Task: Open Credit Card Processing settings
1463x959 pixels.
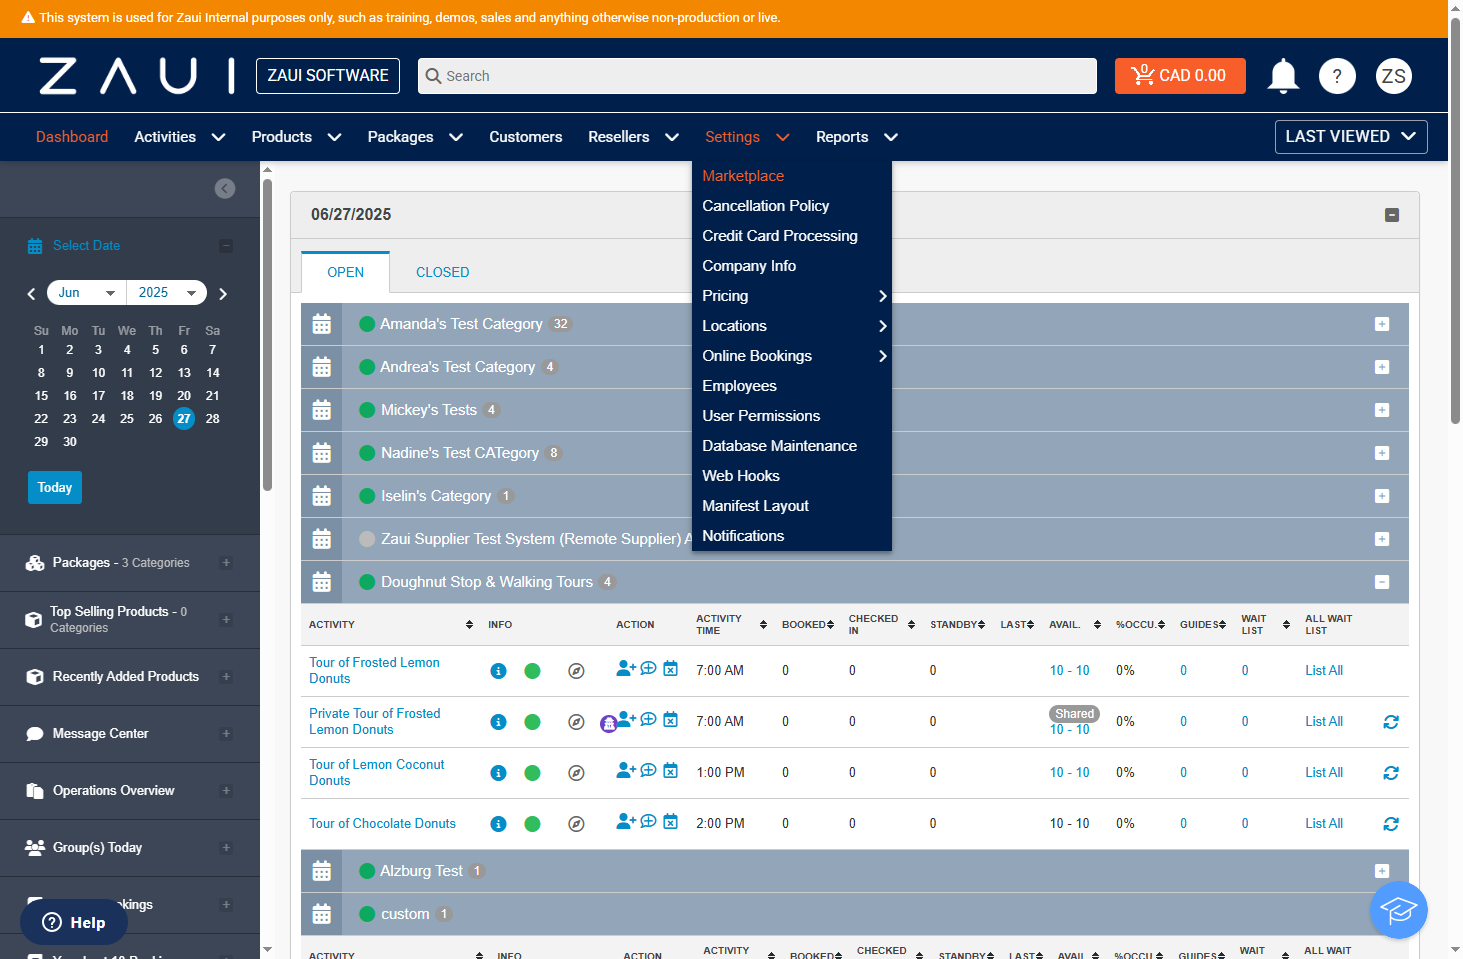Action: (780, 236)
